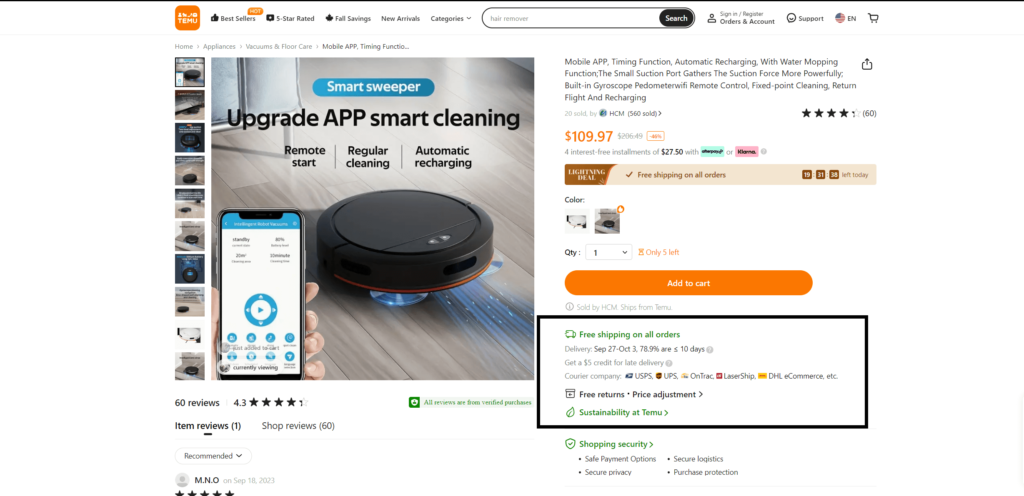Switch to Shop reviews (60) tab

298,426
